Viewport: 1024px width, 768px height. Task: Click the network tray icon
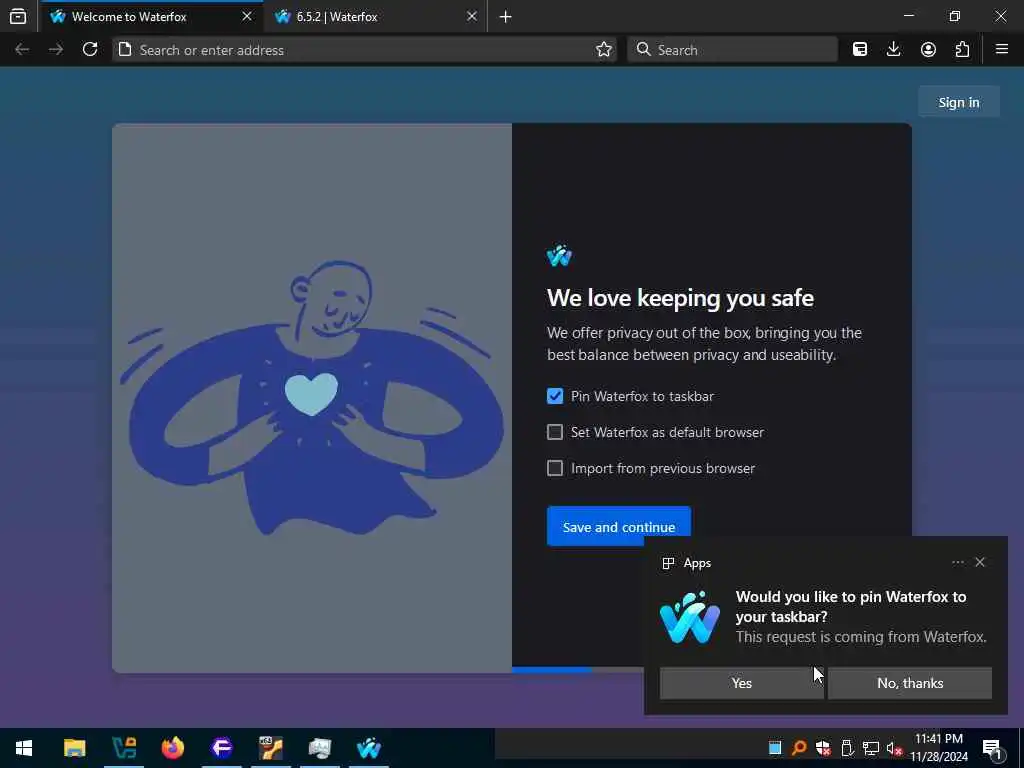coord(871,748)
